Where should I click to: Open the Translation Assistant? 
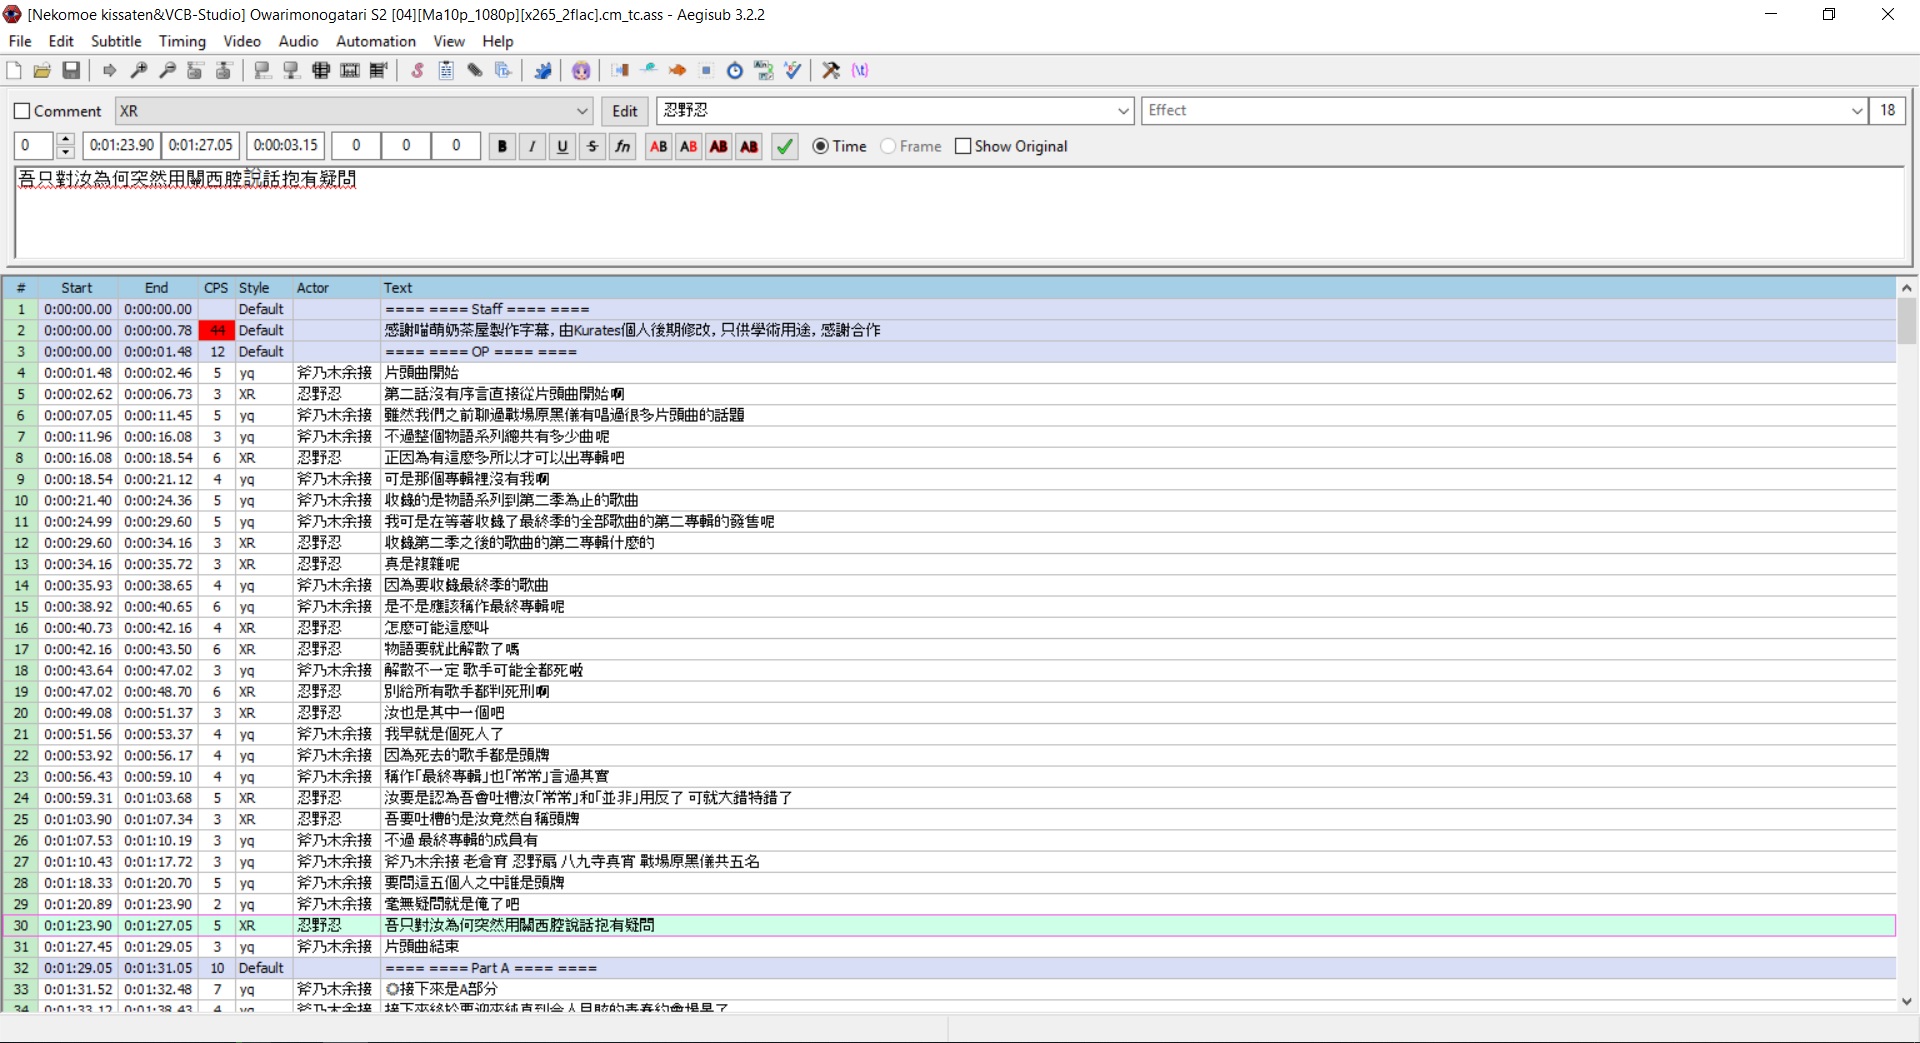click(678, 70)
